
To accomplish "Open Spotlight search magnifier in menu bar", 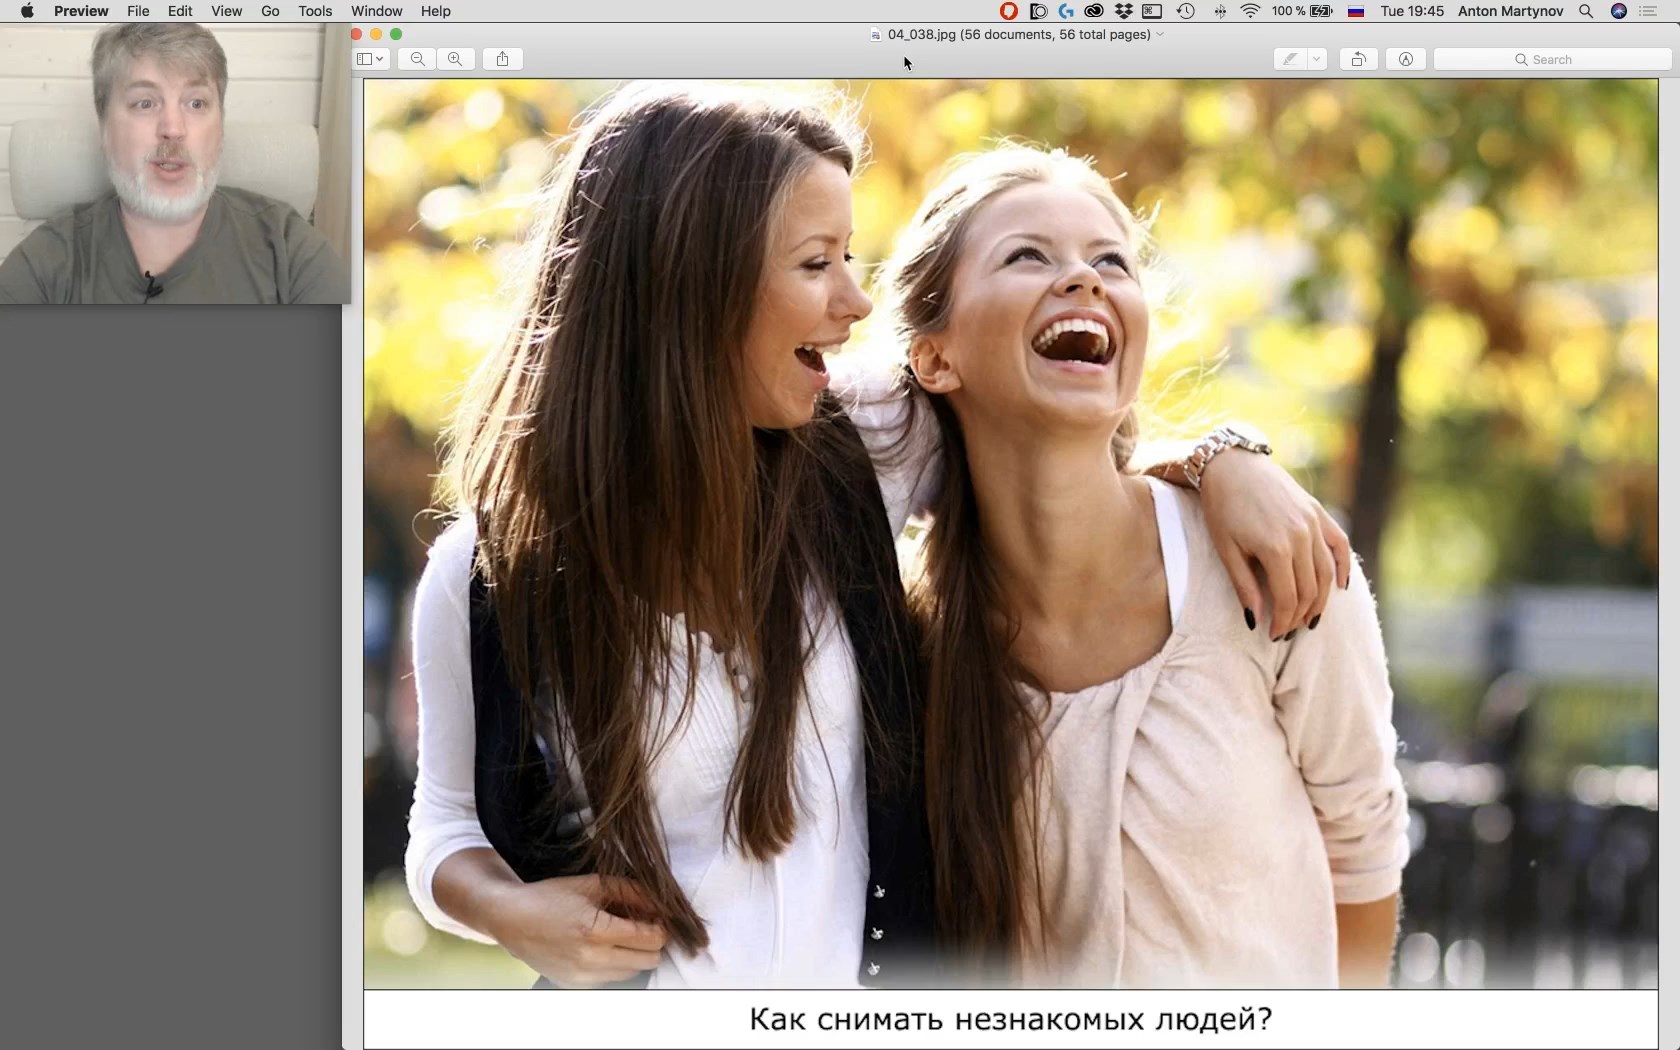I will 1586,11.
